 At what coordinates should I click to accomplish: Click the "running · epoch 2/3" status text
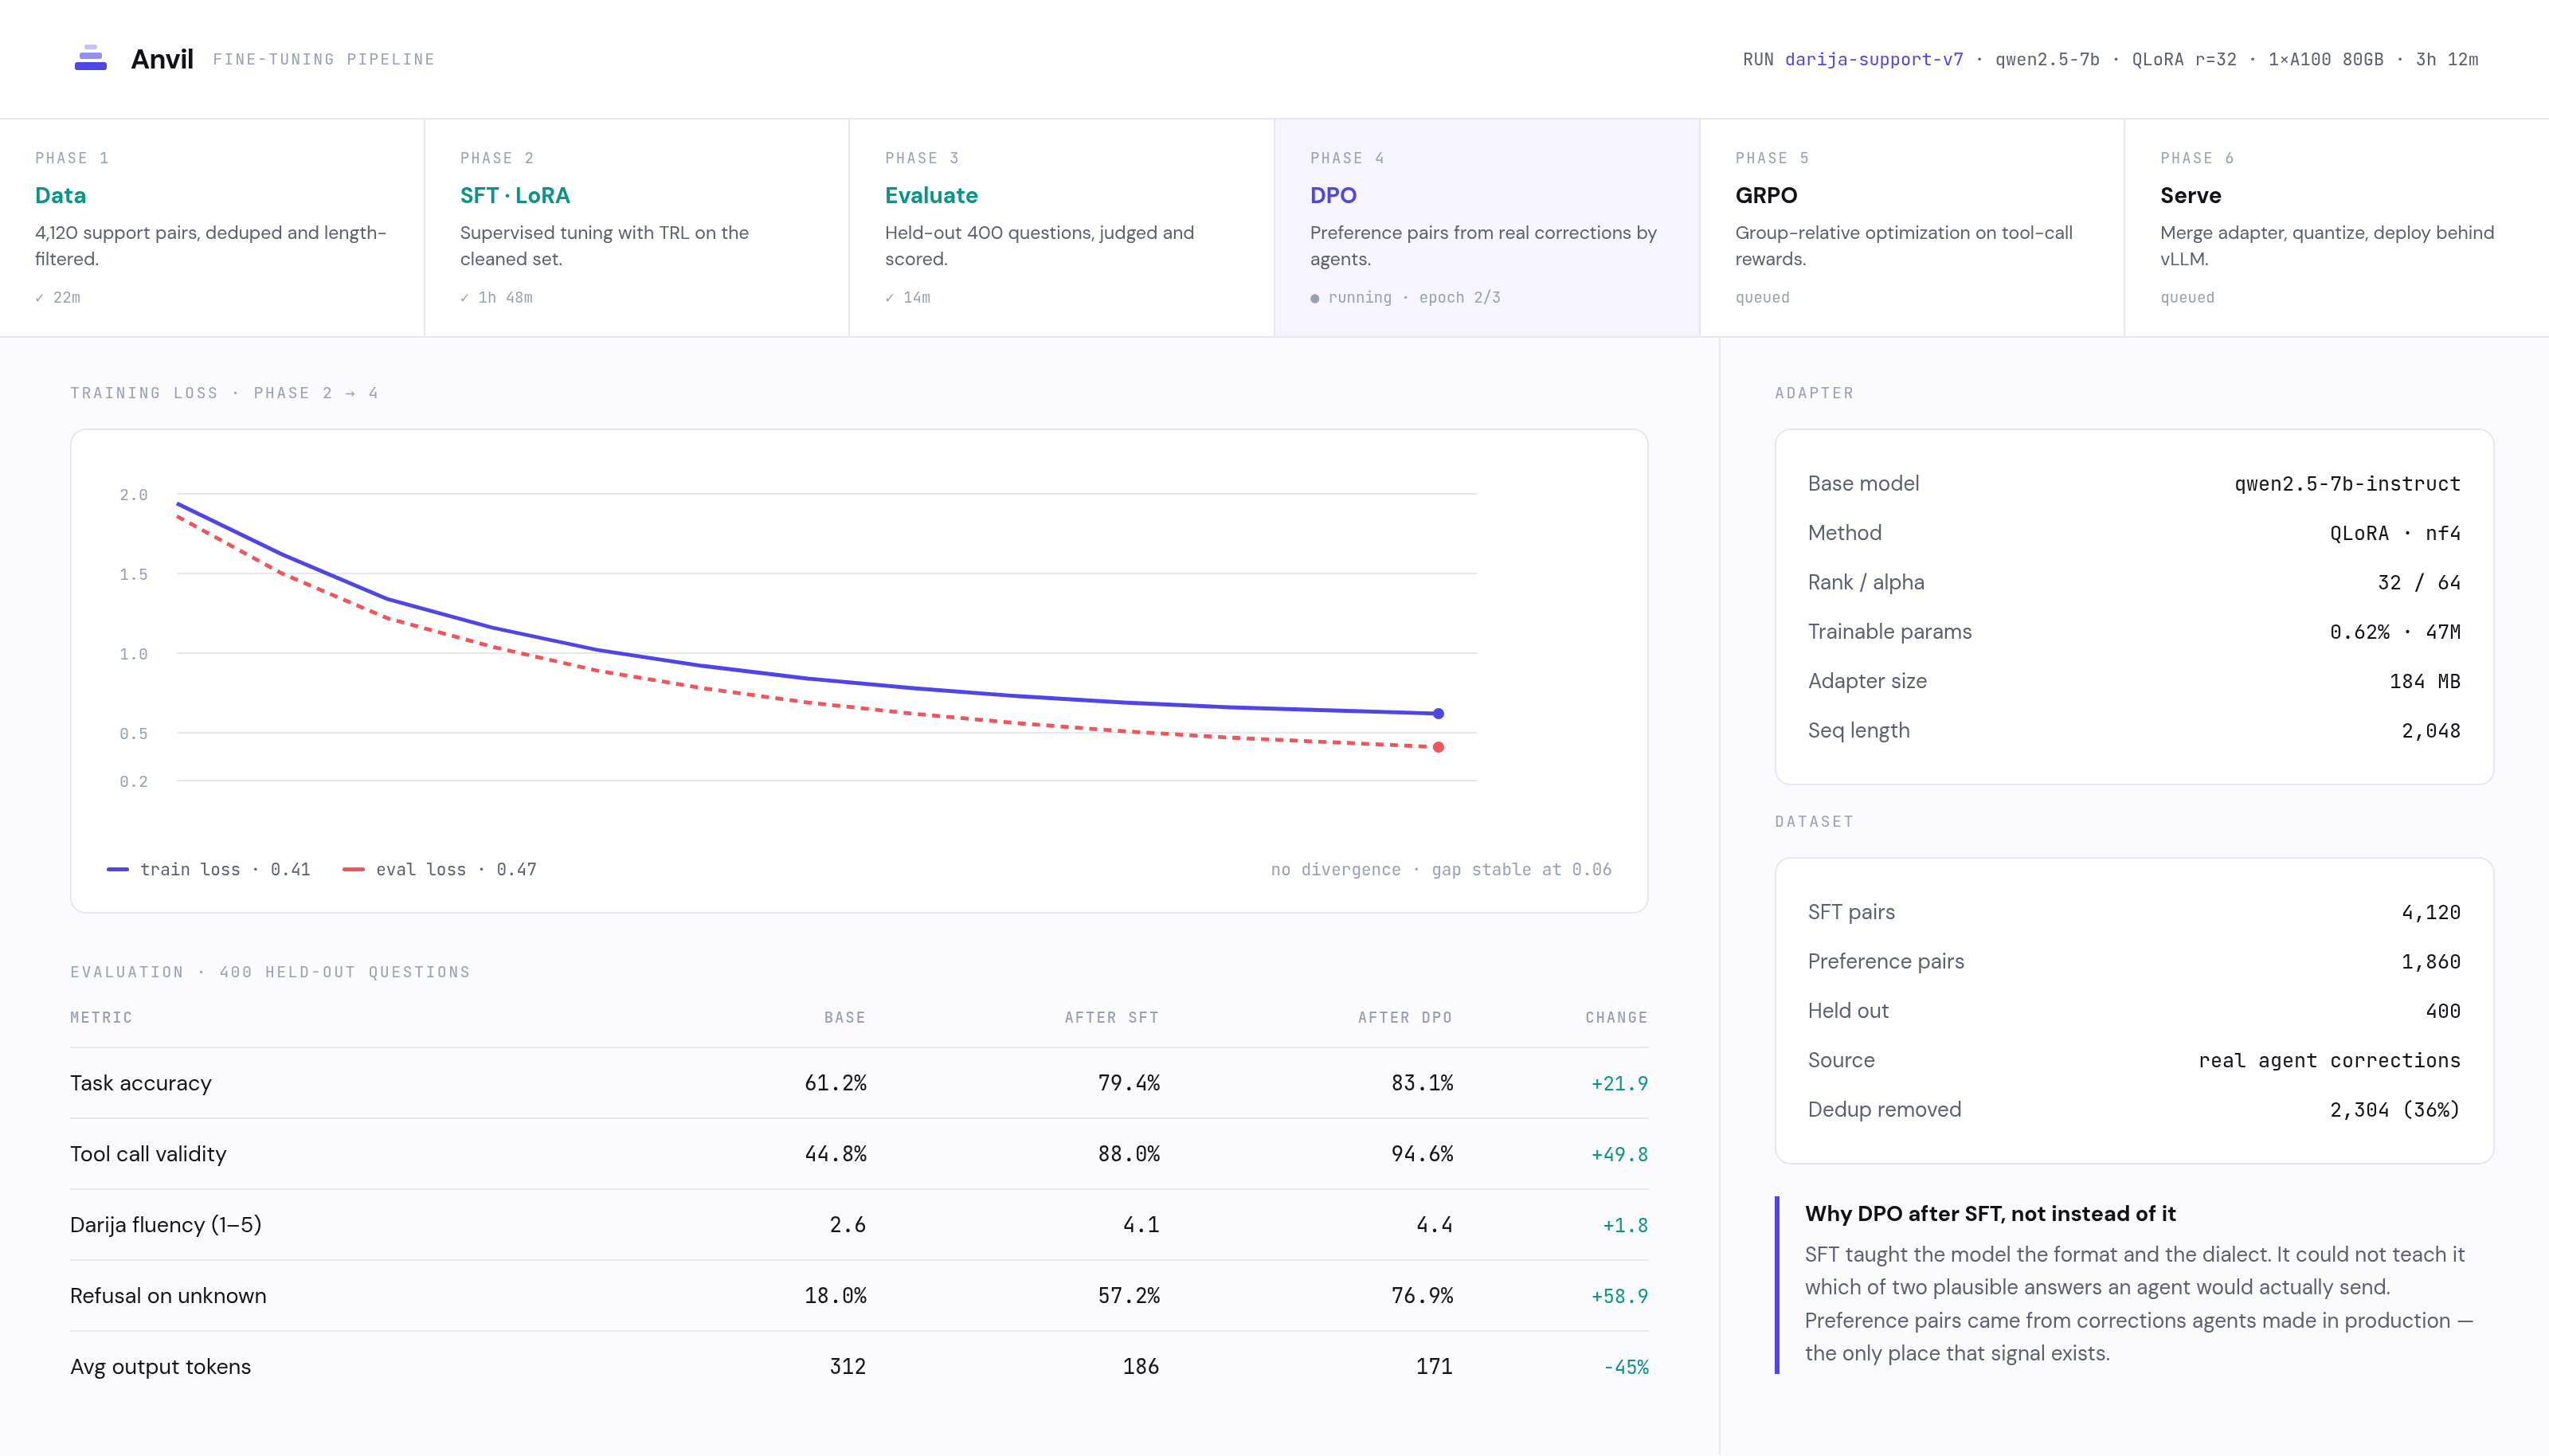[x=1414, y=298]
